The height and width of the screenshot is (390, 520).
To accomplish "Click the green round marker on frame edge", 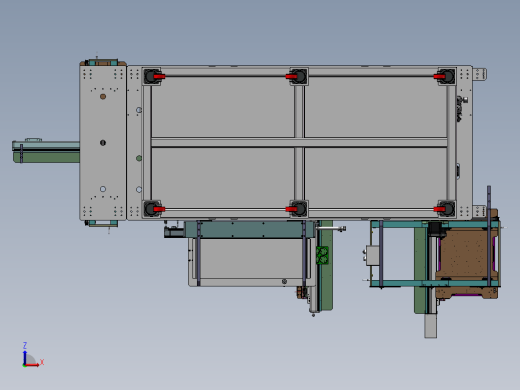I will coord(139,158).
